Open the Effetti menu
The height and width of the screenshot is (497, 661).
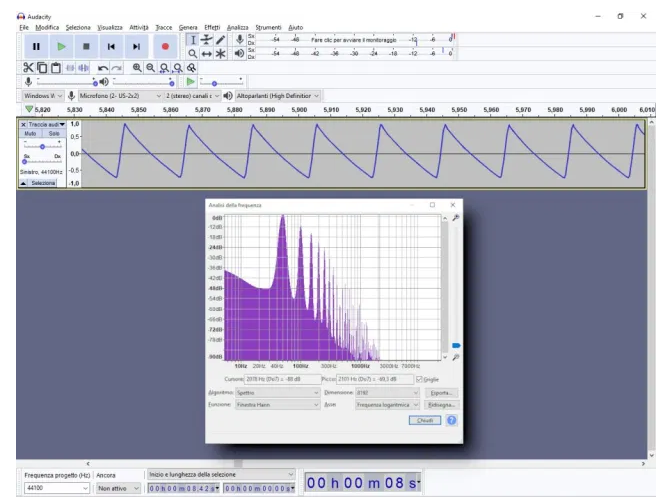click(x=212, y=27)
